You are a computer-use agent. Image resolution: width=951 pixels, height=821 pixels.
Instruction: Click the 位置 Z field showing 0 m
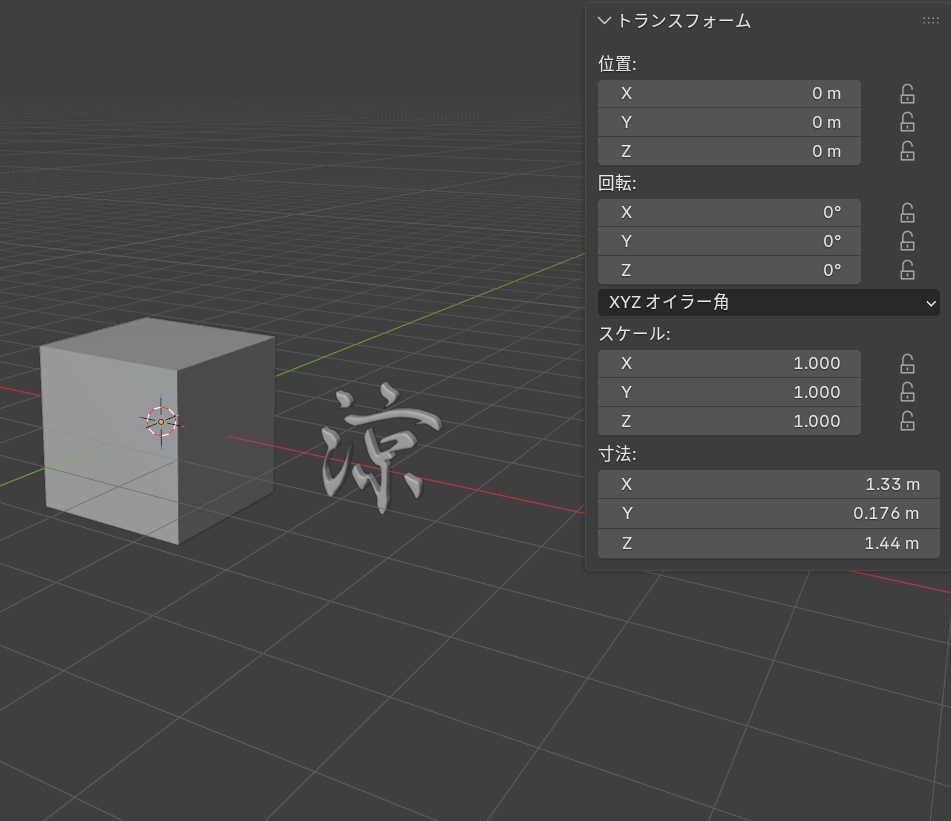point(729,151)
